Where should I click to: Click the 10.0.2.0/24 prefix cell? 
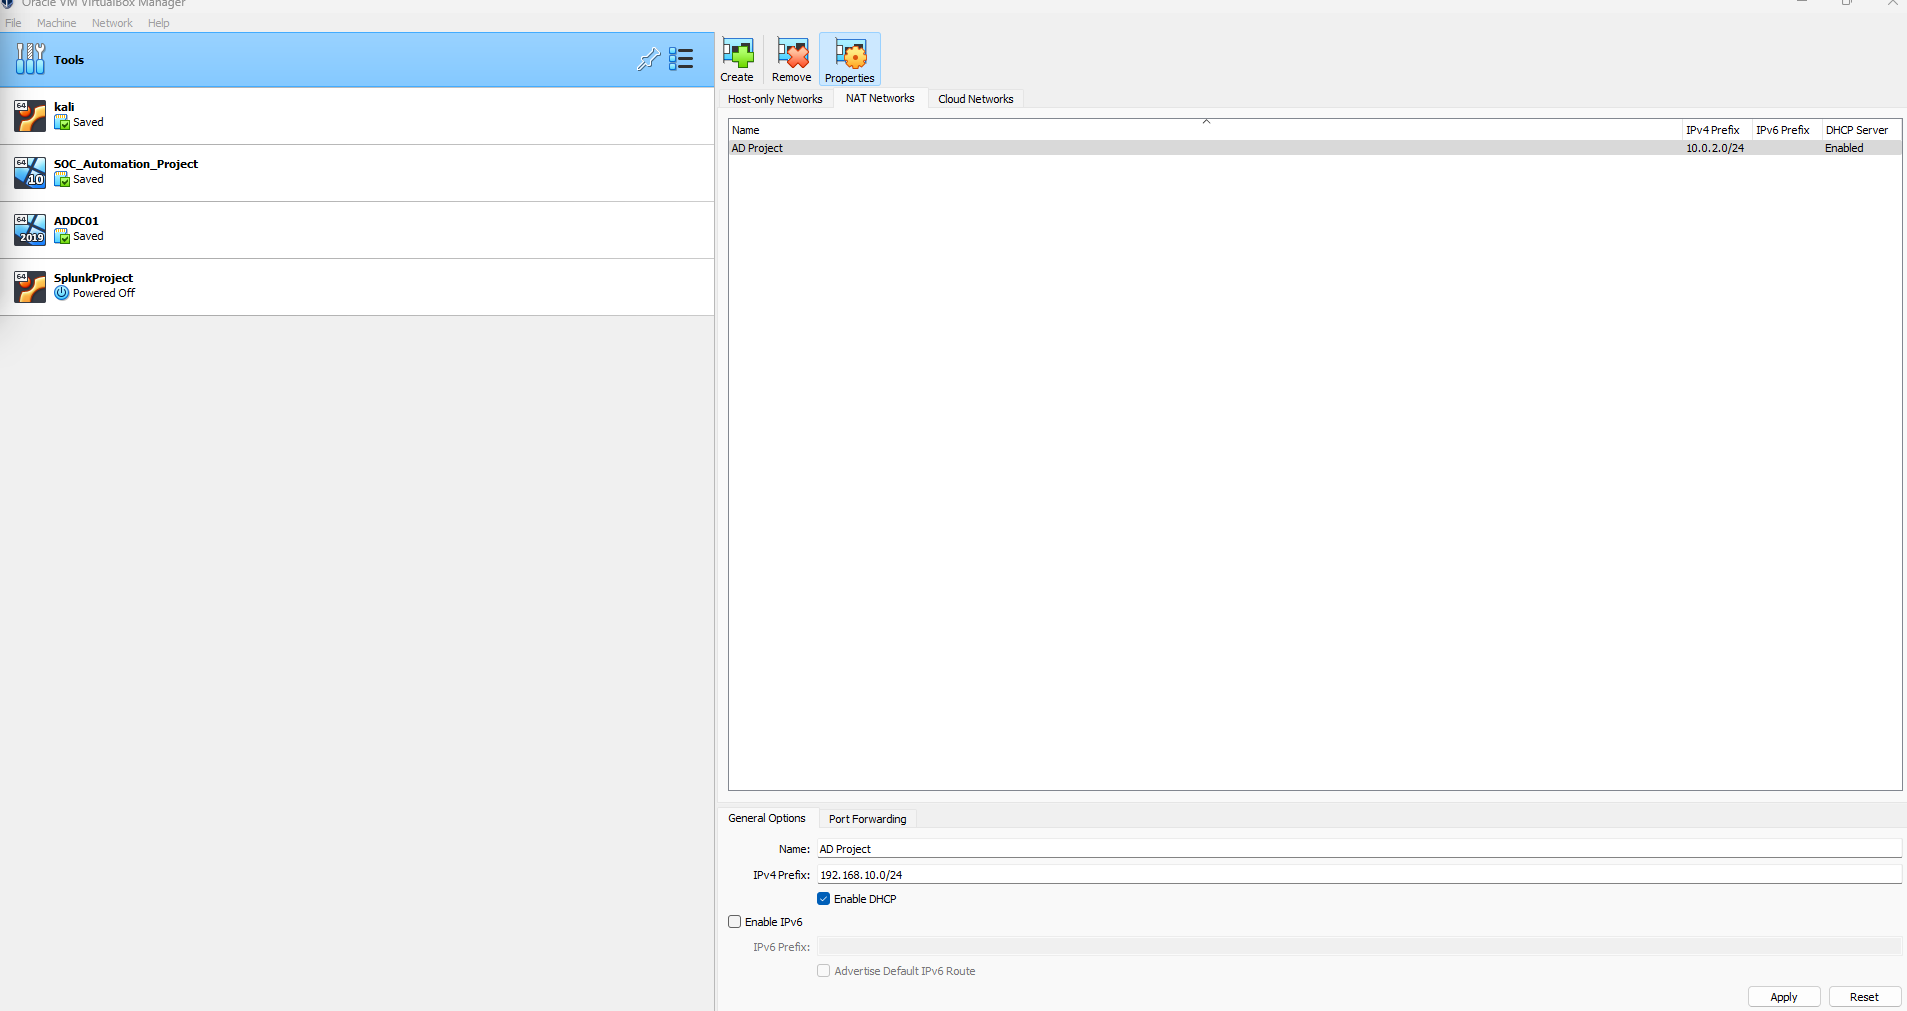[x=1715, y=148]
